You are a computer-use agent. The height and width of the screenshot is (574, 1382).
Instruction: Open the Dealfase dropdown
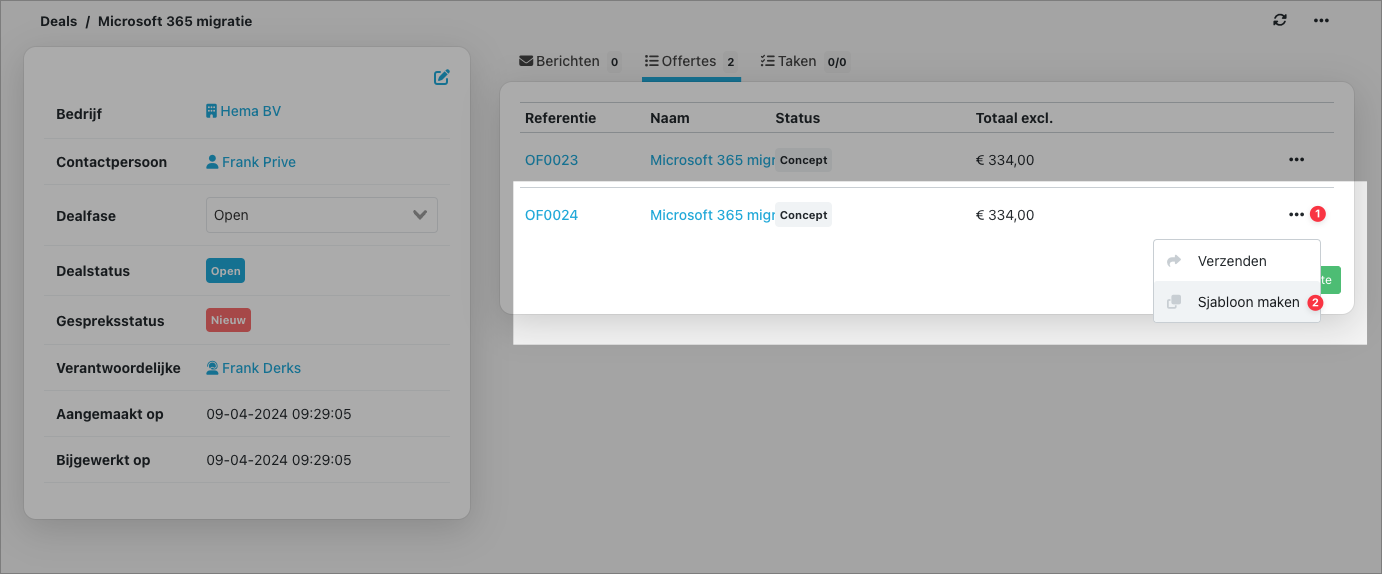(x=322, y=215)
